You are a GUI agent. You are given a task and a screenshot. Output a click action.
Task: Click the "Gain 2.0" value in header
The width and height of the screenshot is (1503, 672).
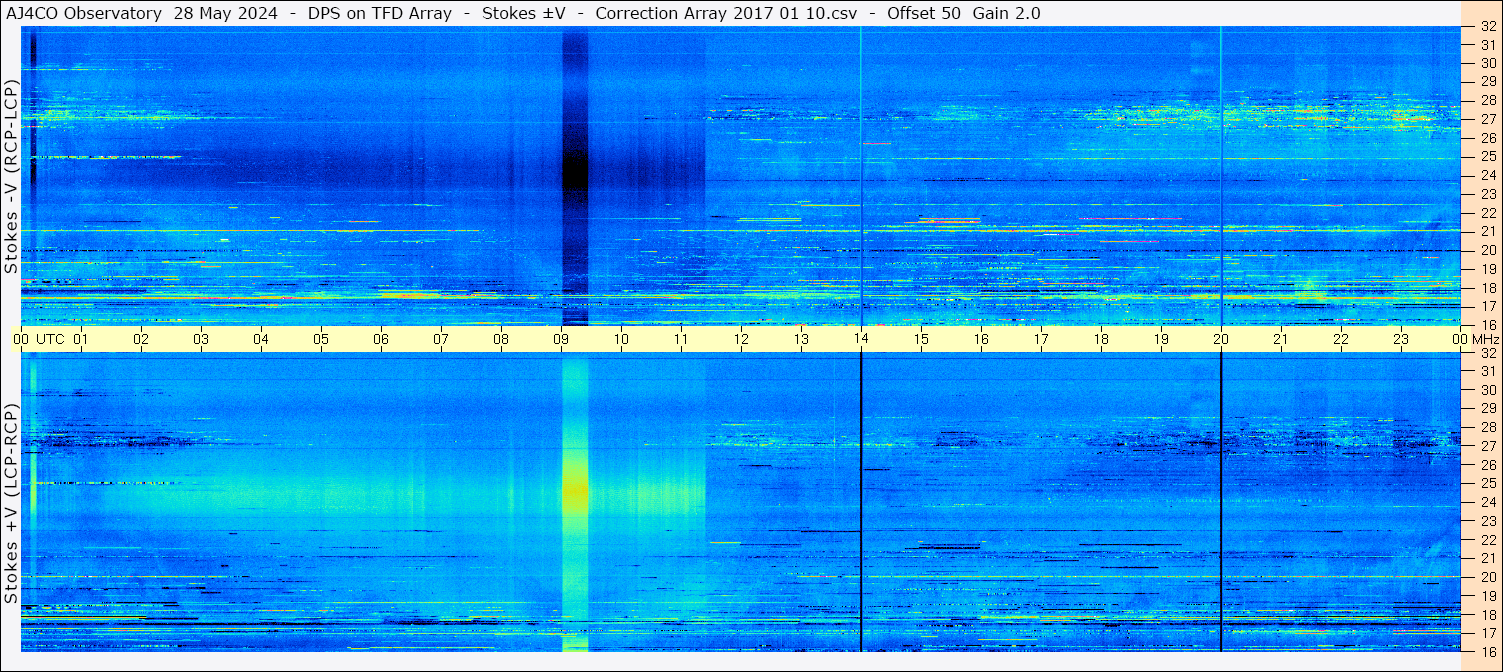click(x=1006, y=13)
